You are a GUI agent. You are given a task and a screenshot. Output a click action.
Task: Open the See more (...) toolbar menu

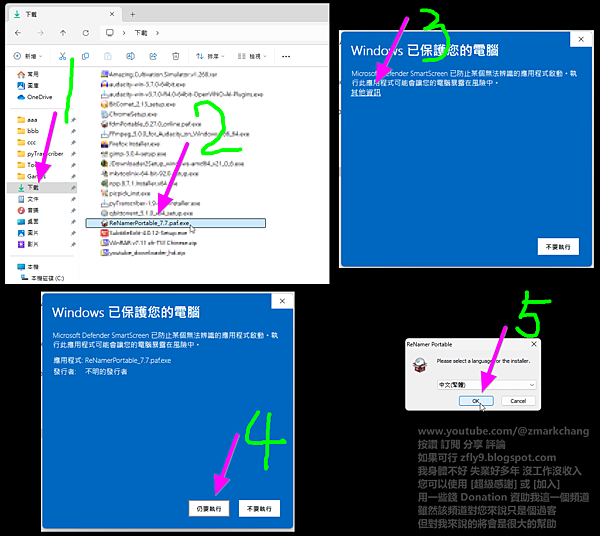tap(286, 56)
